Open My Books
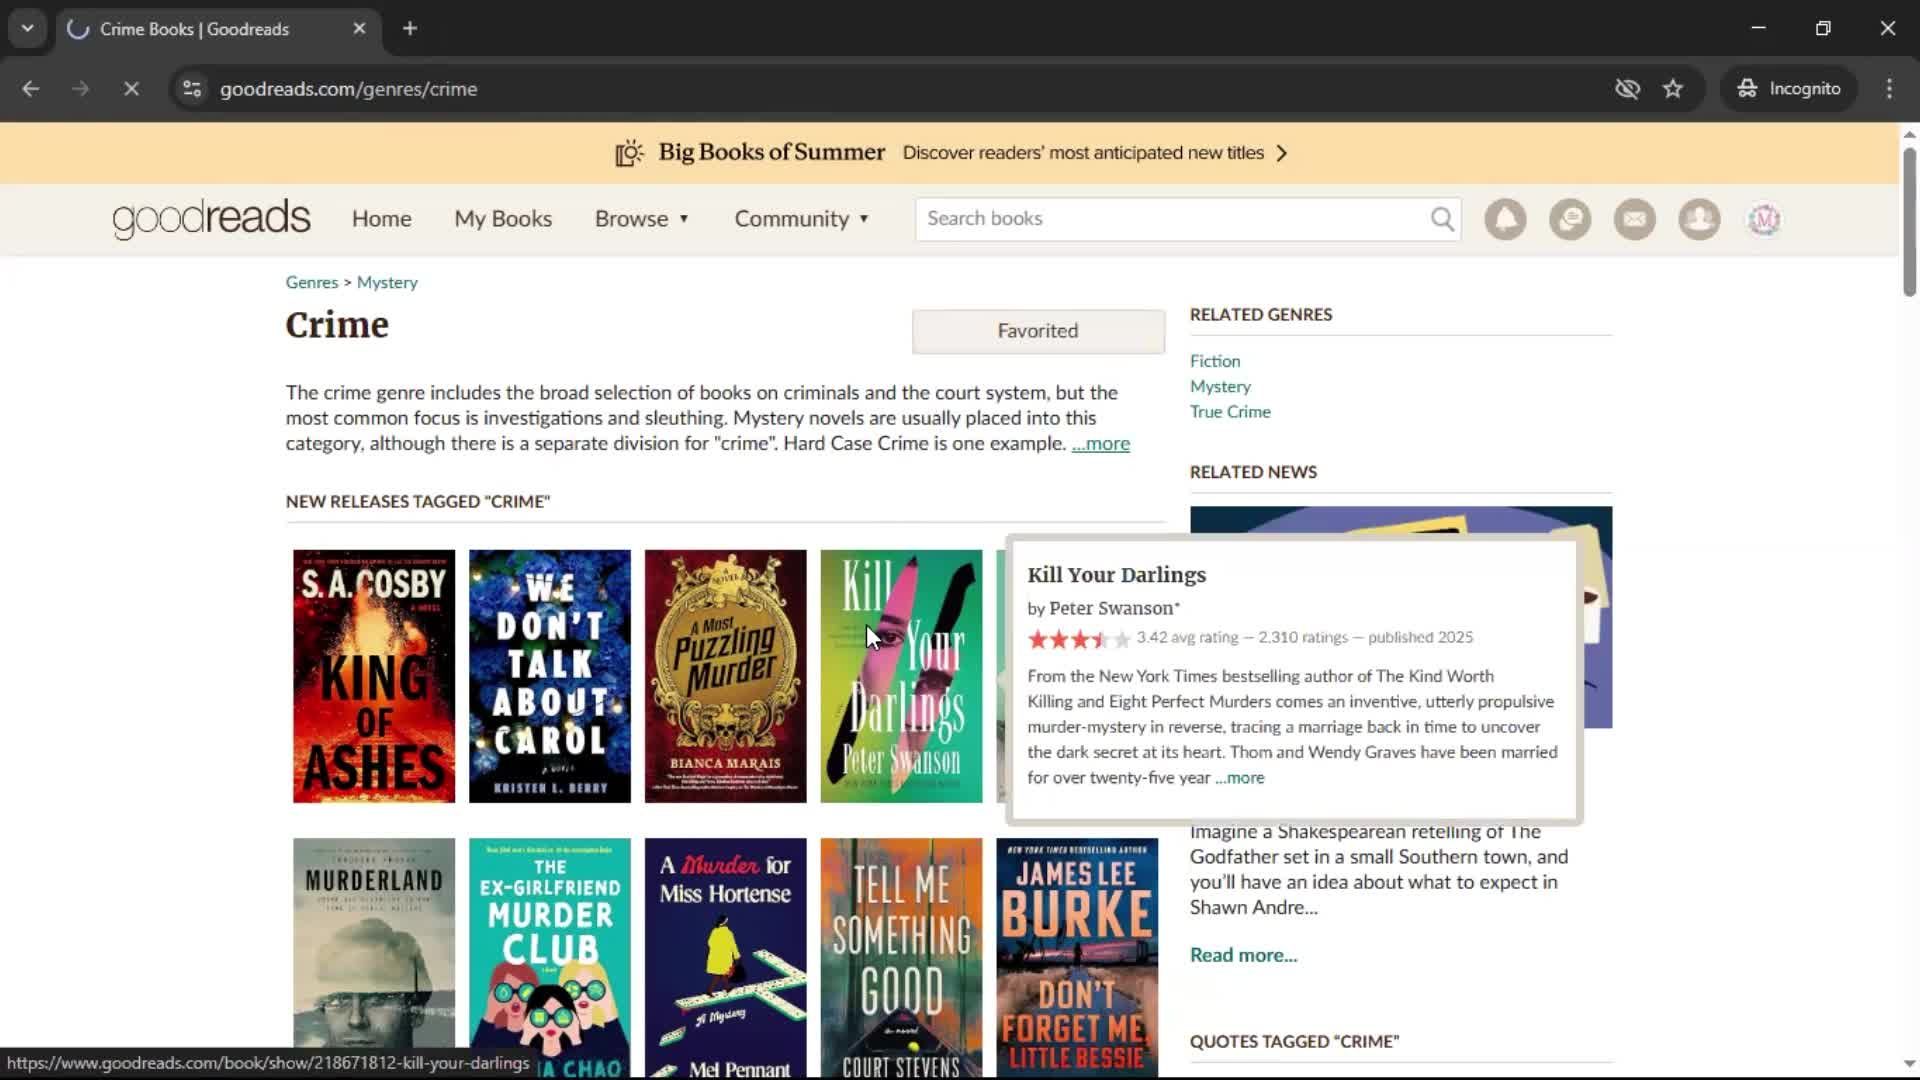Image resolution: width=1920 pixels, height=1080 pixels. point(503,219)
